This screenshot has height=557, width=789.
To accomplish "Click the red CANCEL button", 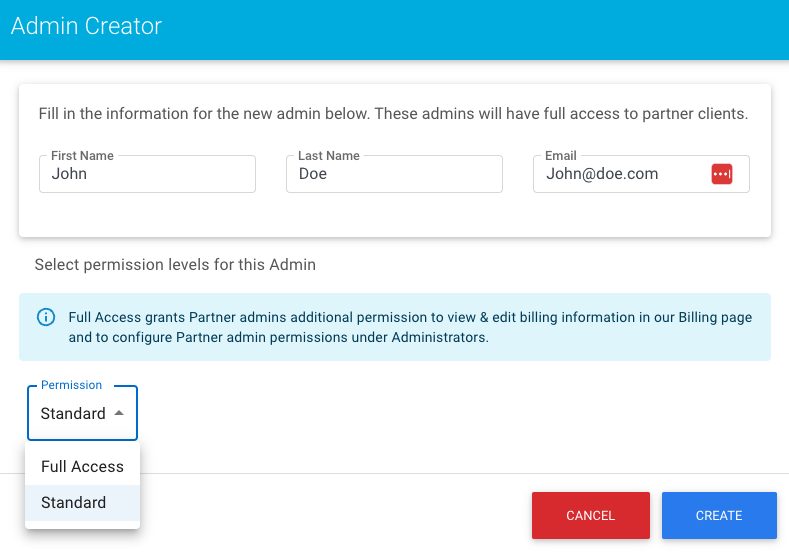I will point(591,515).
